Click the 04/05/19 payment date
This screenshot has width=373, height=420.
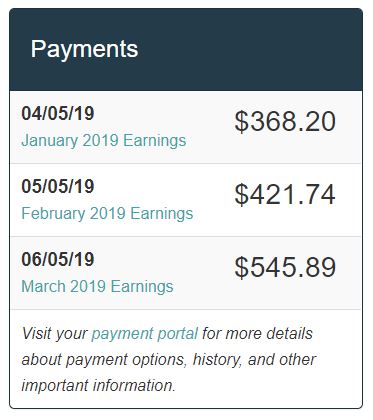pos(58,113)
